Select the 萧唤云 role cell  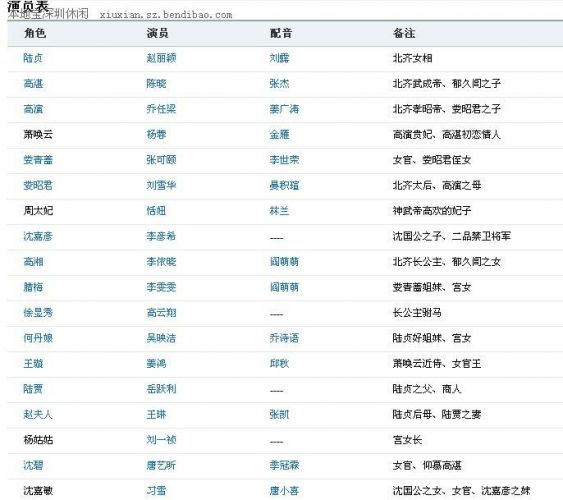click(38, 135)
